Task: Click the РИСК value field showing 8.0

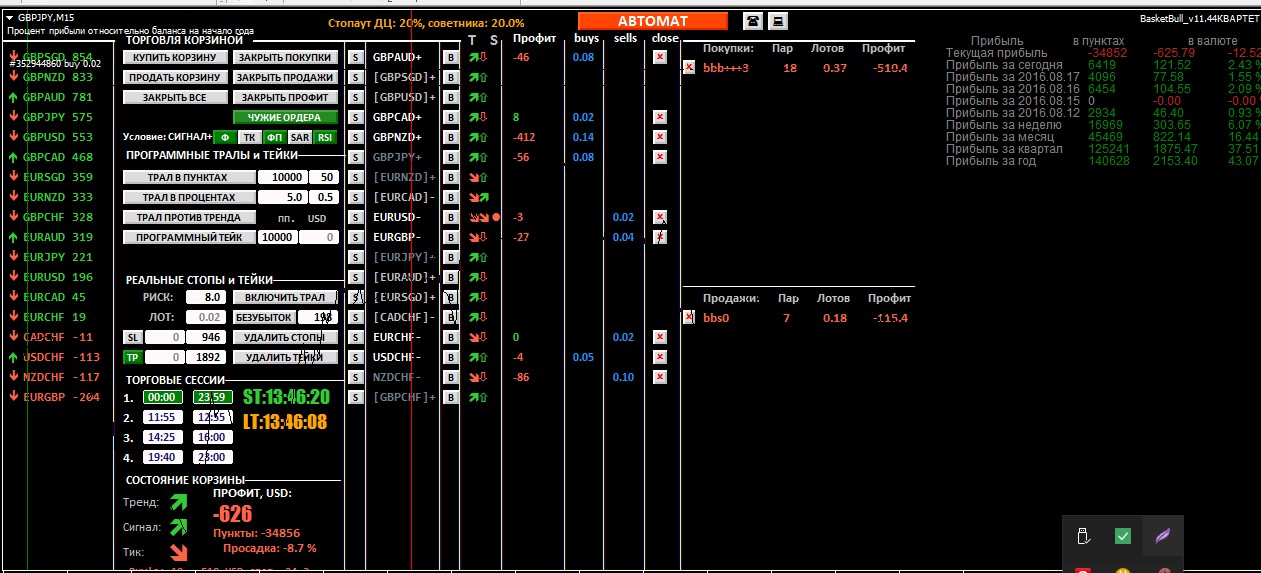Action: [x=208, y=297]
